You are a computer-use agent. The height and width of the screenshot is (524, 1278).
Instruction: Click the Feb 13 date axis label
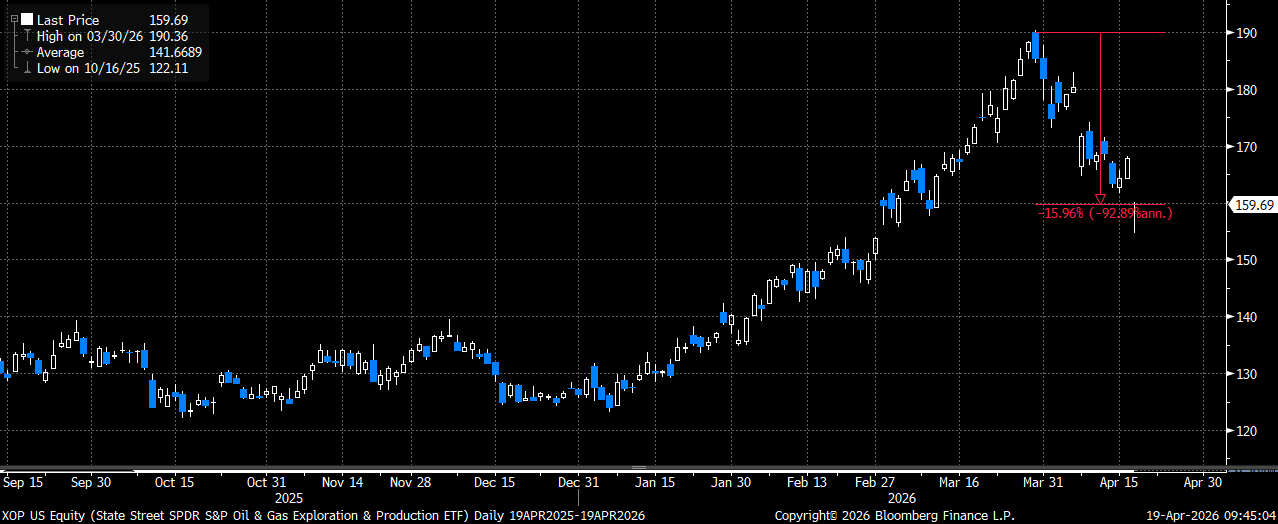pos(806,481)
